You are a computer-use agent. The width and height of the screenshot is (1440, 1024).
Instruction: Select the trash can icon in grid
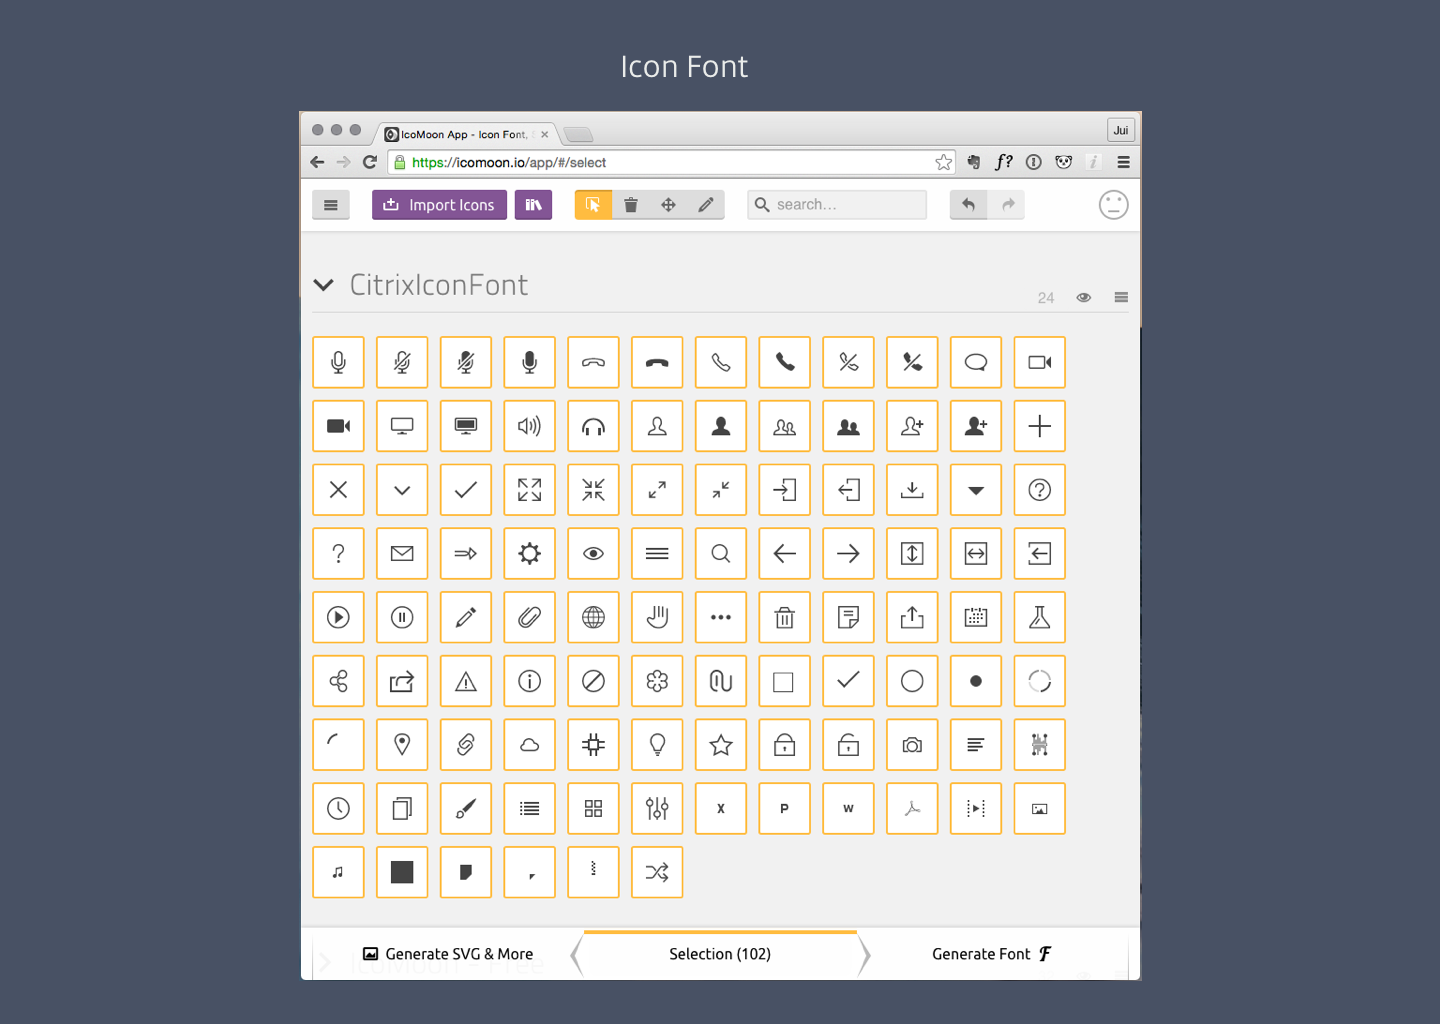pos(784,617)
